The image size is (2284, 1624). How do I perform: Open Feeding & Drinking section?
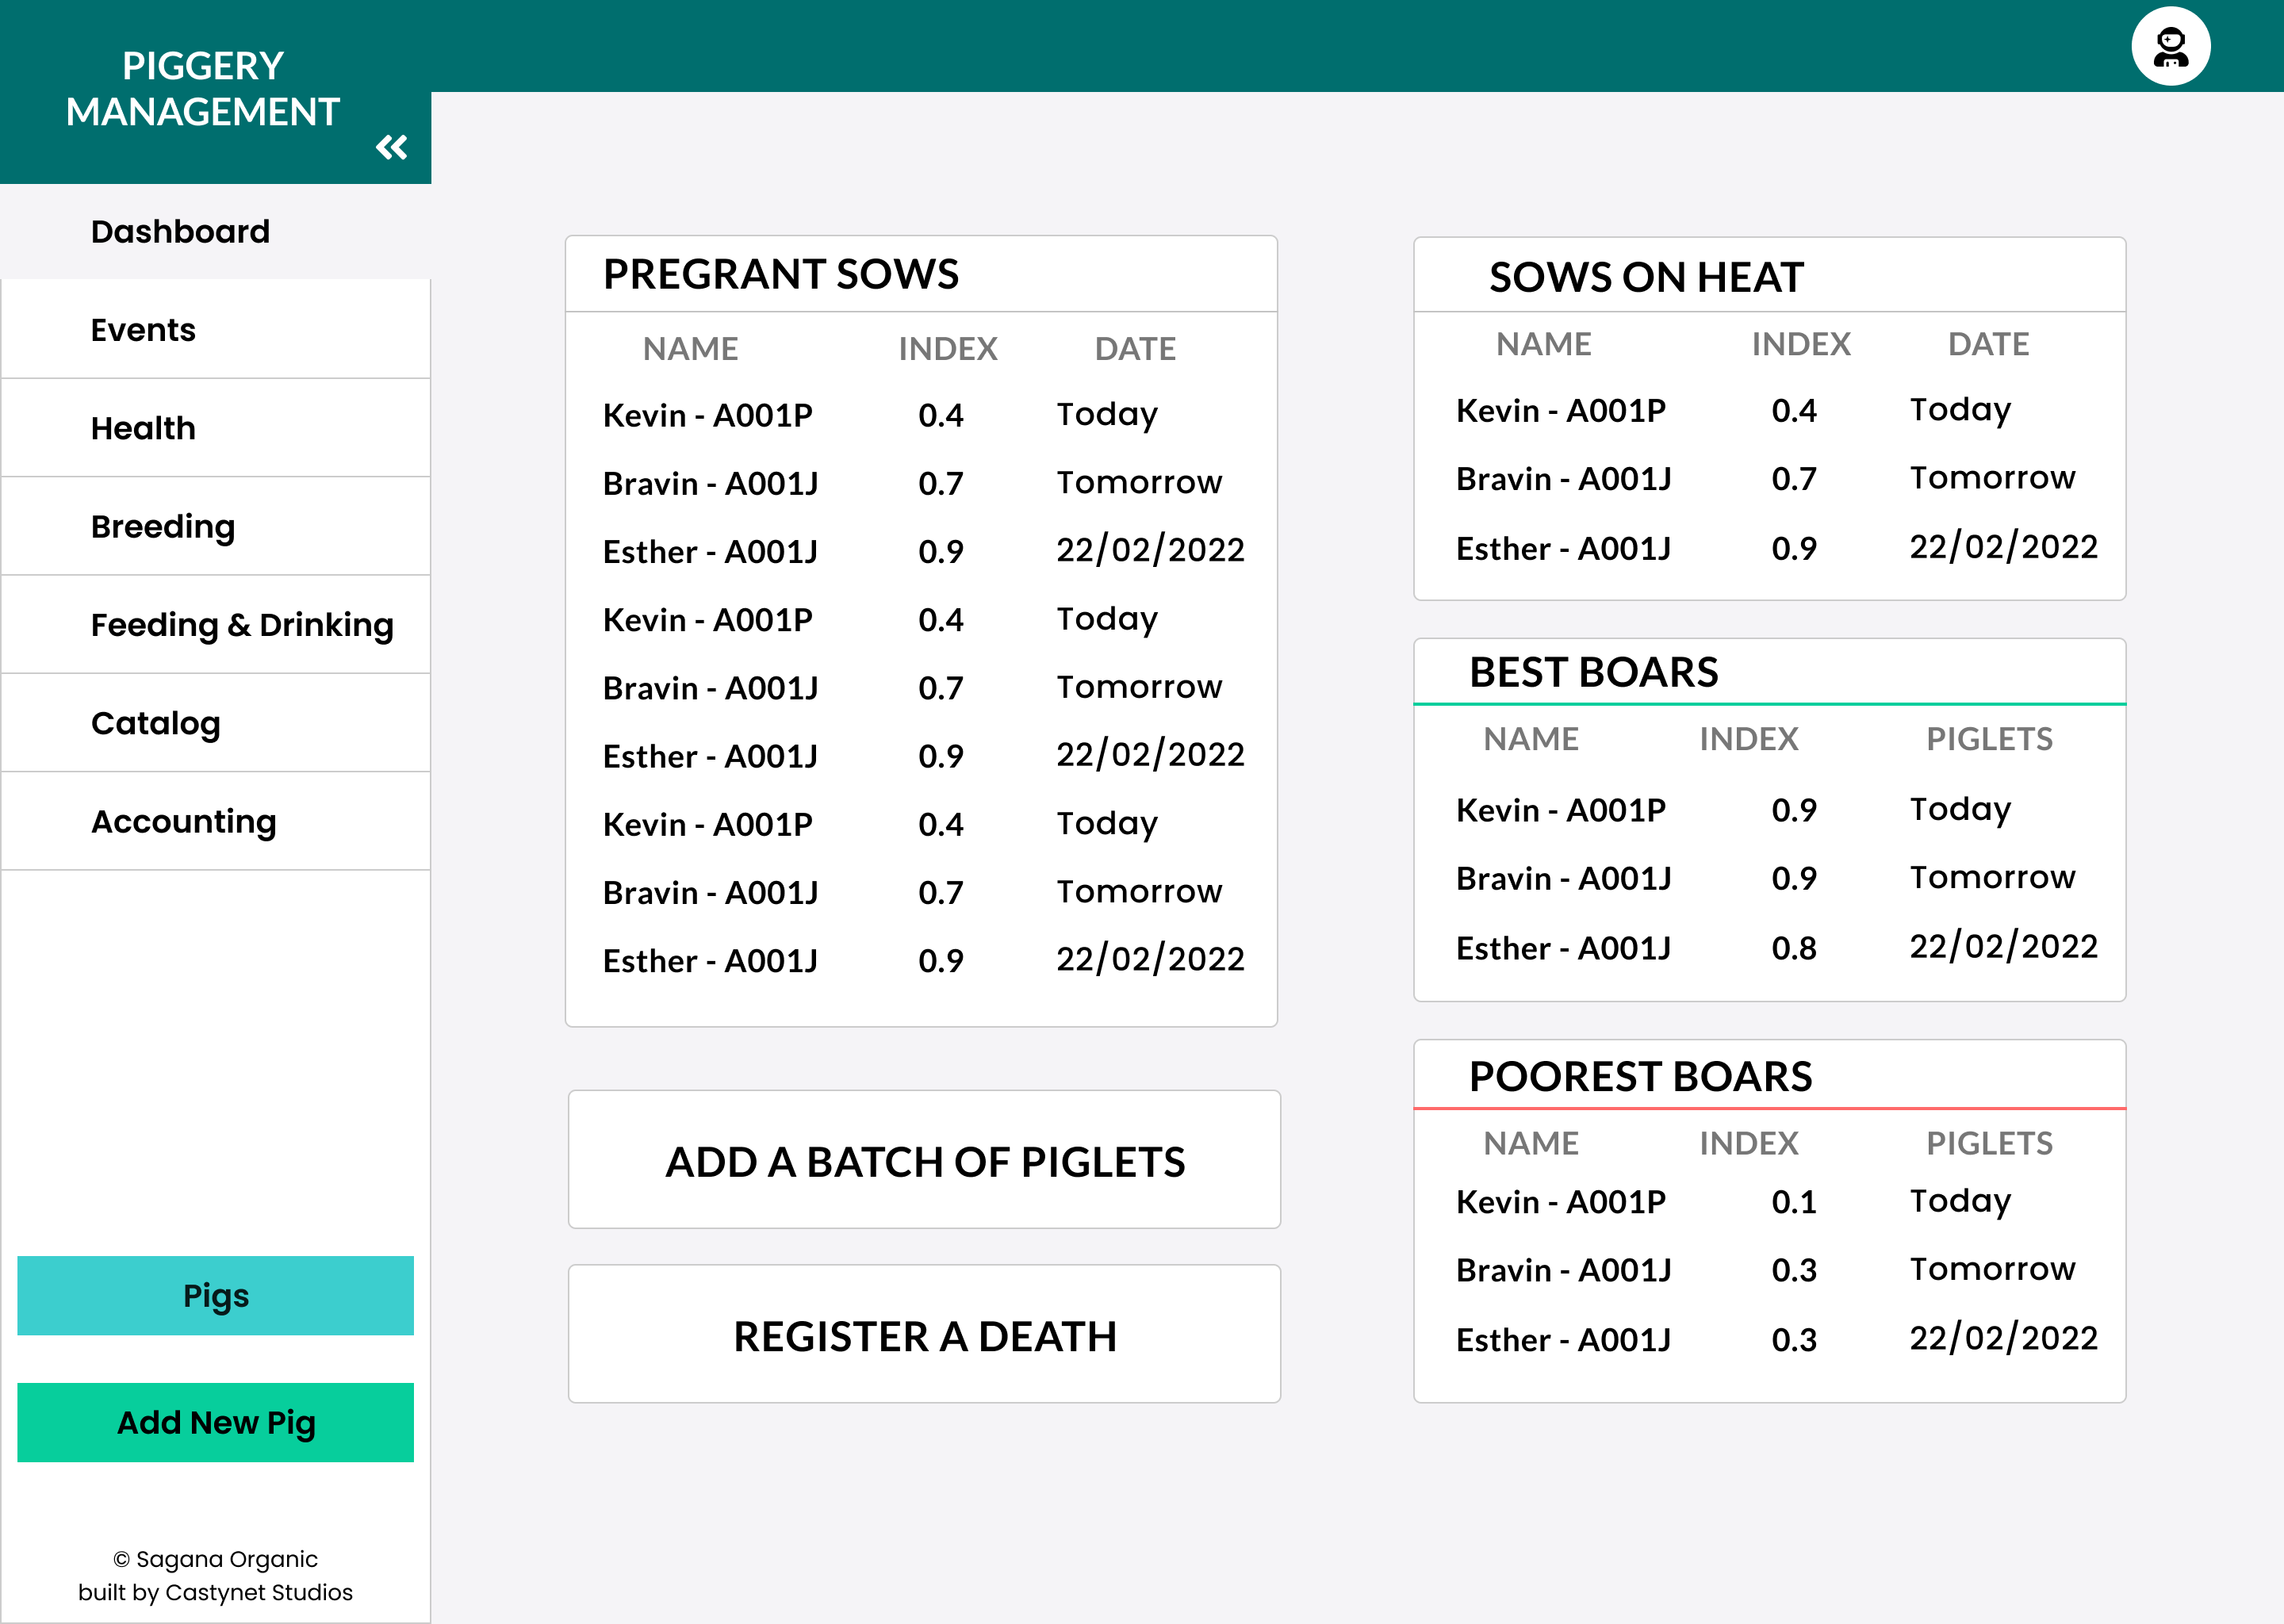(x=215, y=625)
